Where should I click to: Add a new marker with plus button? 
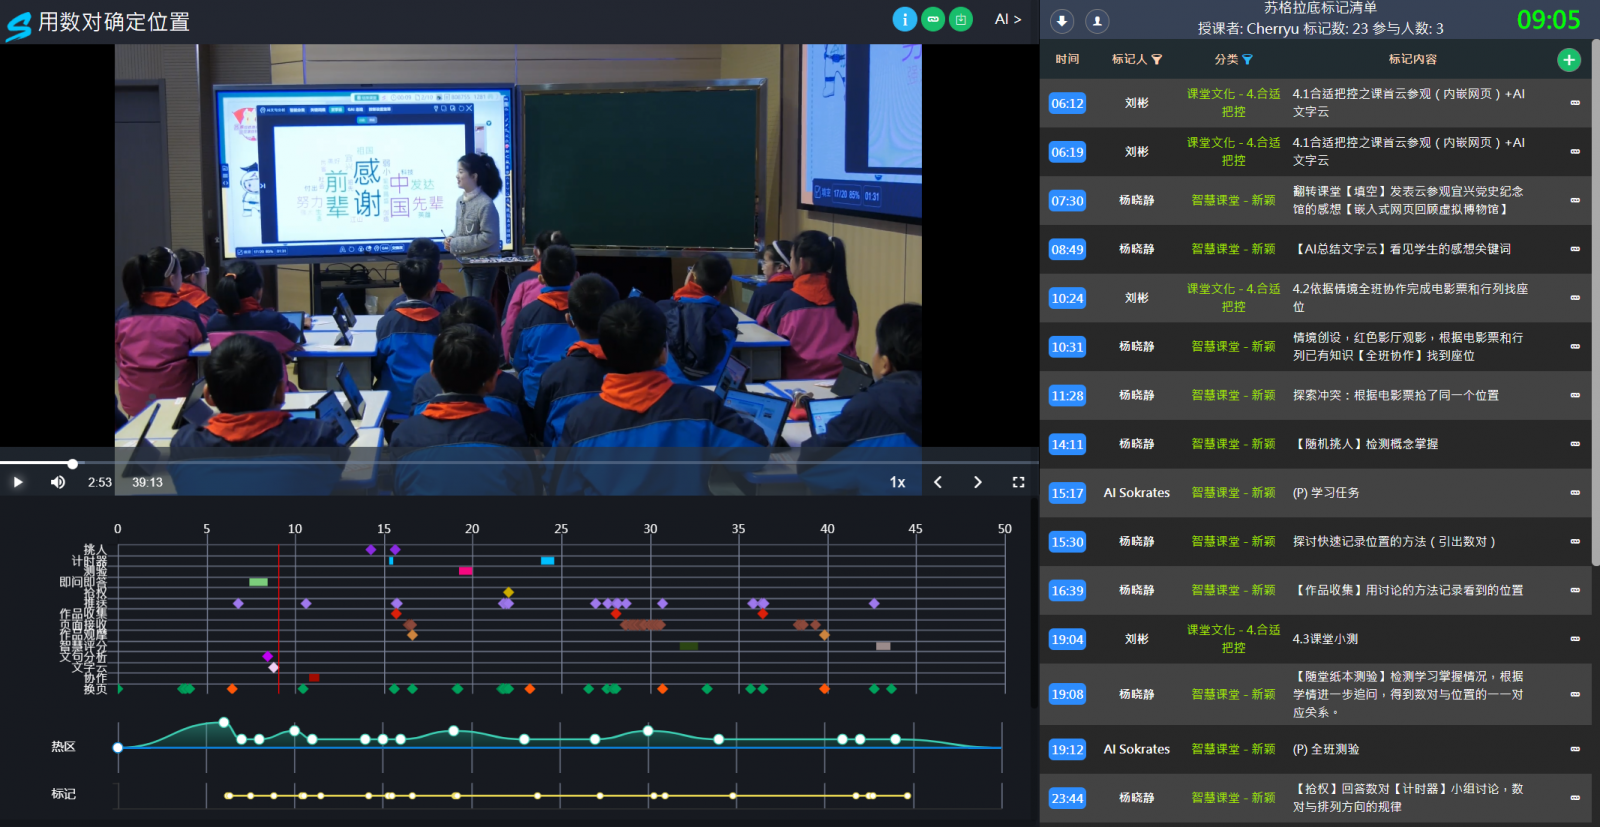pyautogui.click(x=1569, y=60)
